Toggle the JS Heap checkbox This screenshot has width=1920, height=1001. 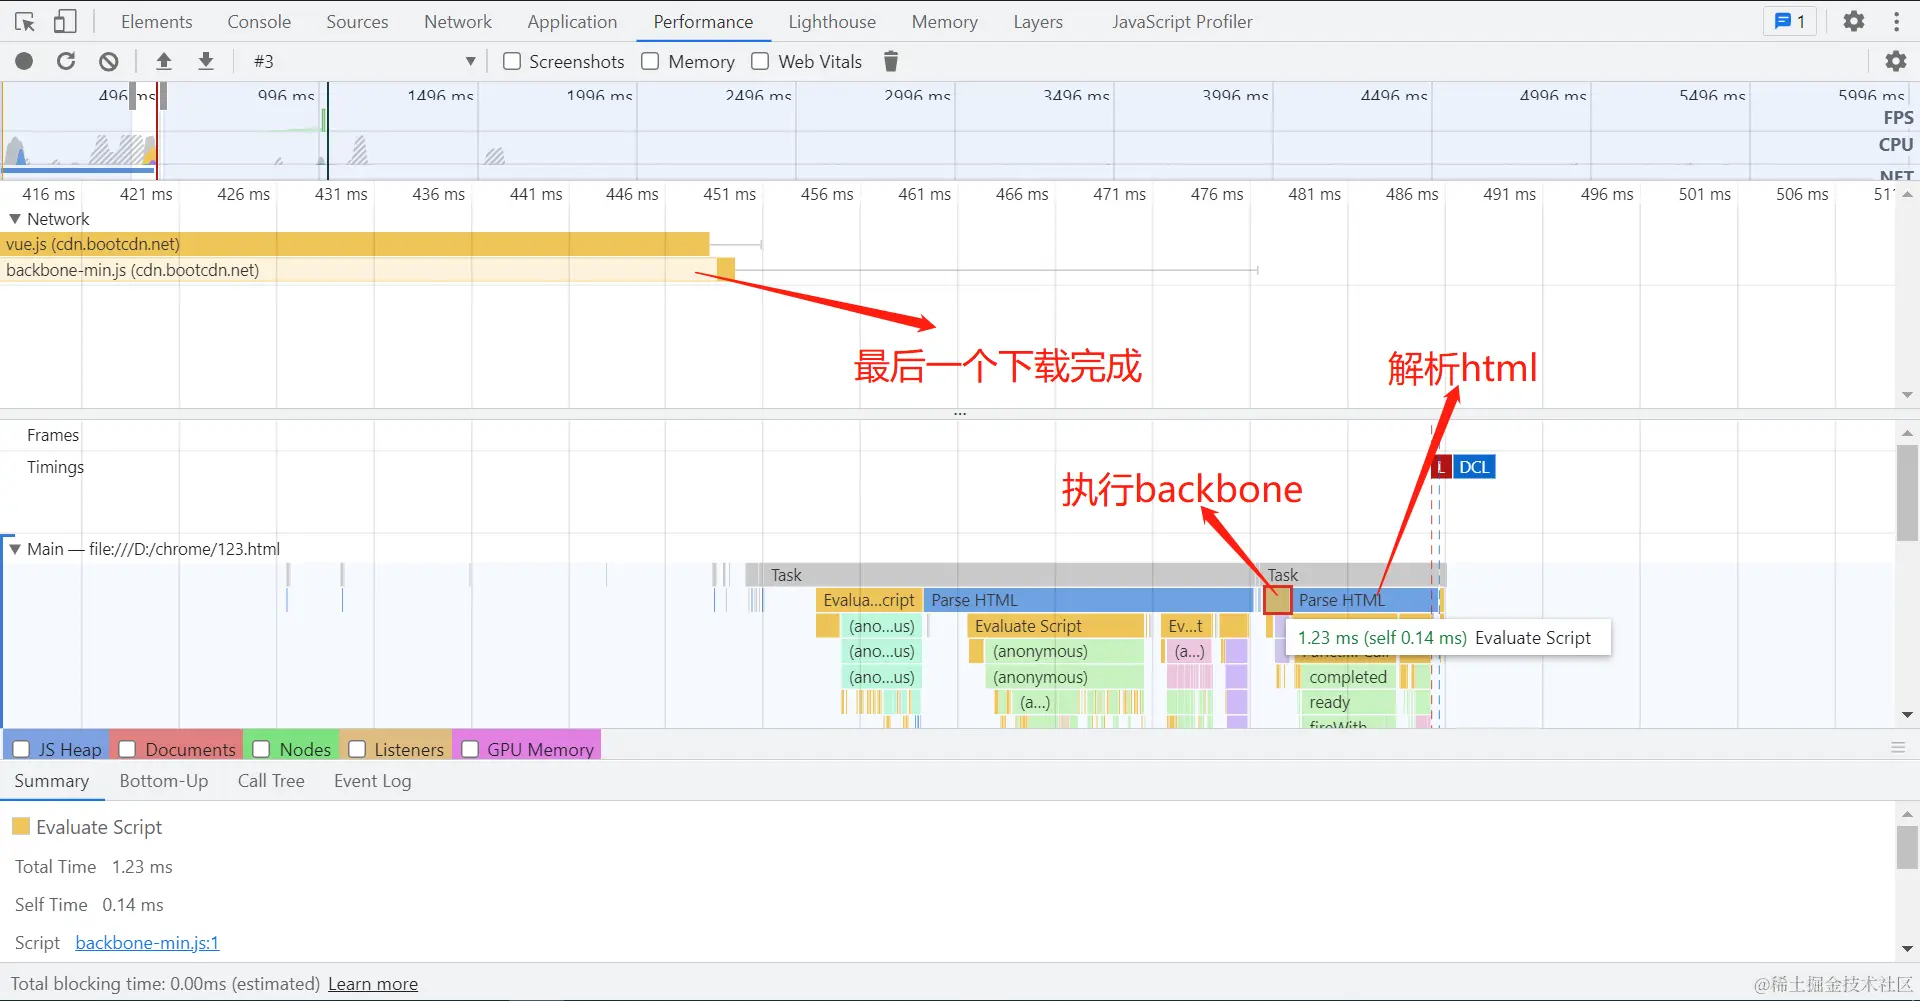click(x=21, y=749)
